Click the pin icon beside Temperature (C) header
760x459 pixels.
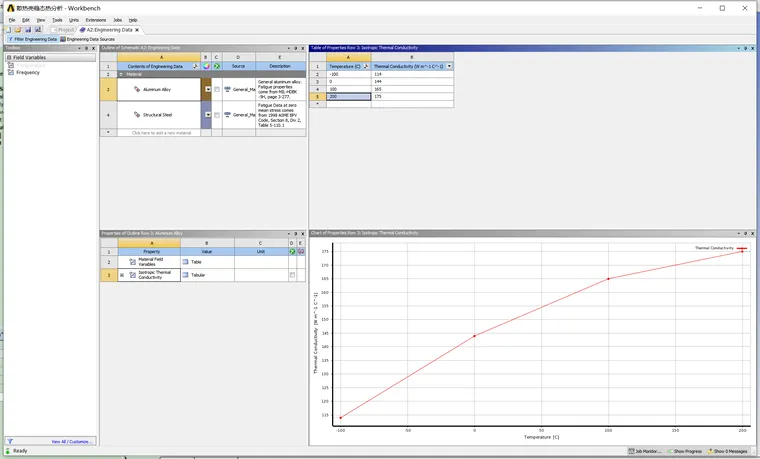366,66
